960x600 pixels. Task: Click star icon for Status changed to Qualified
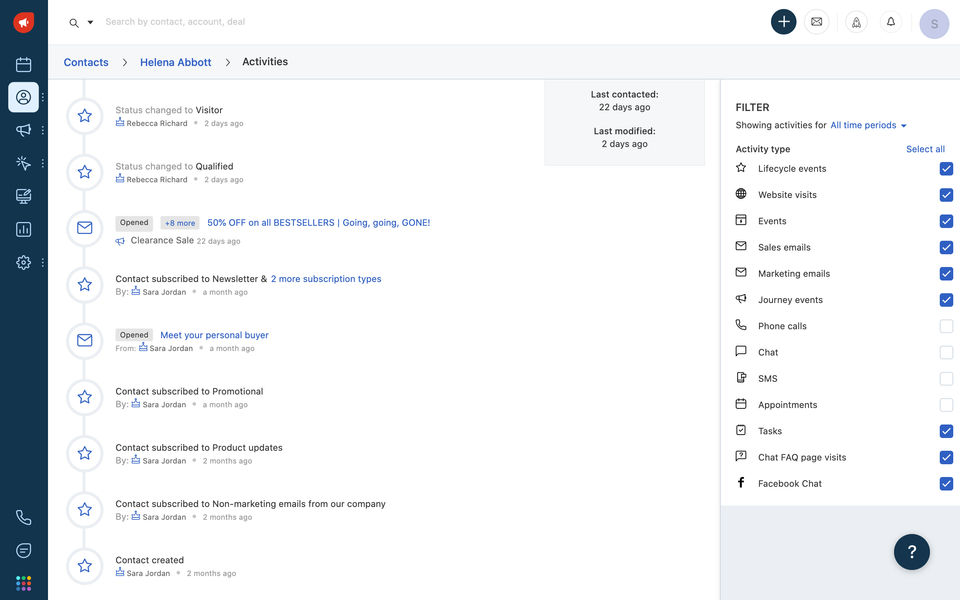point(84,172)
